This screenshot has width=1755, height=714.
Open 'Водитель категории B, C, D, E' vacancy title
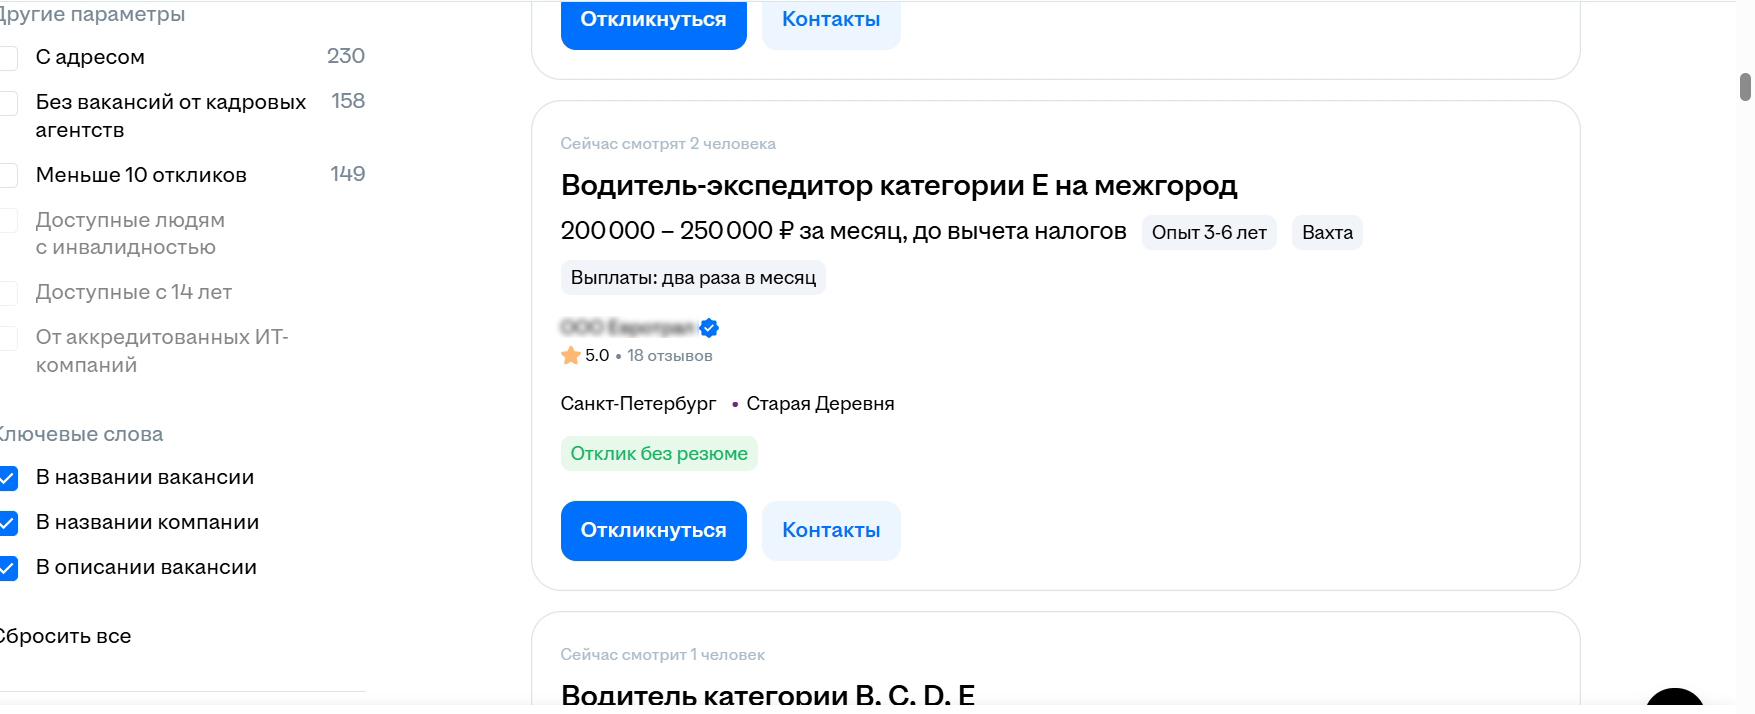coord(768,695)
